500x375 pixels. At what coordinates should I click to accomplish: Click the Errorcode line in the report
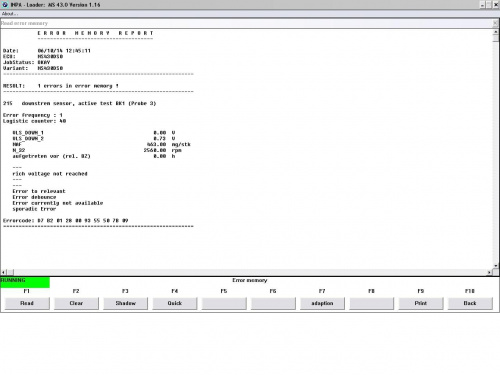pyautogui.click(x=66, y=220)
